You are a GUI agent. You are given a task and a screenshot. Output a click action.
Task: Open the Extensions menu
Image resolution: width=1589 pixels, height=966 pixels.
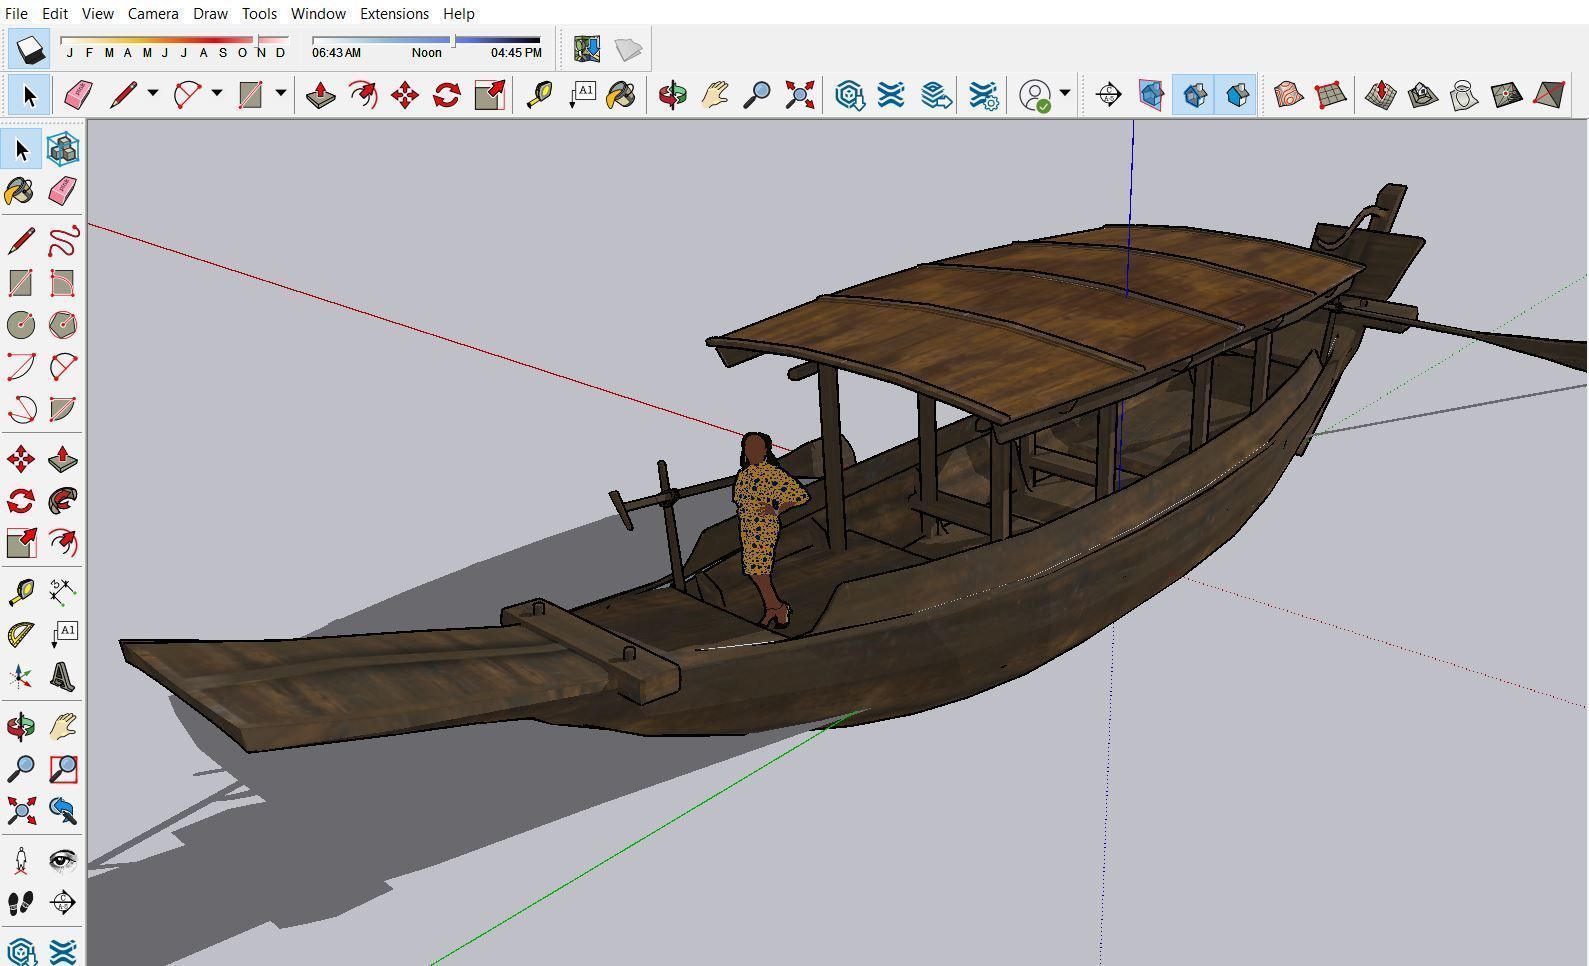[x=394, y=13]
